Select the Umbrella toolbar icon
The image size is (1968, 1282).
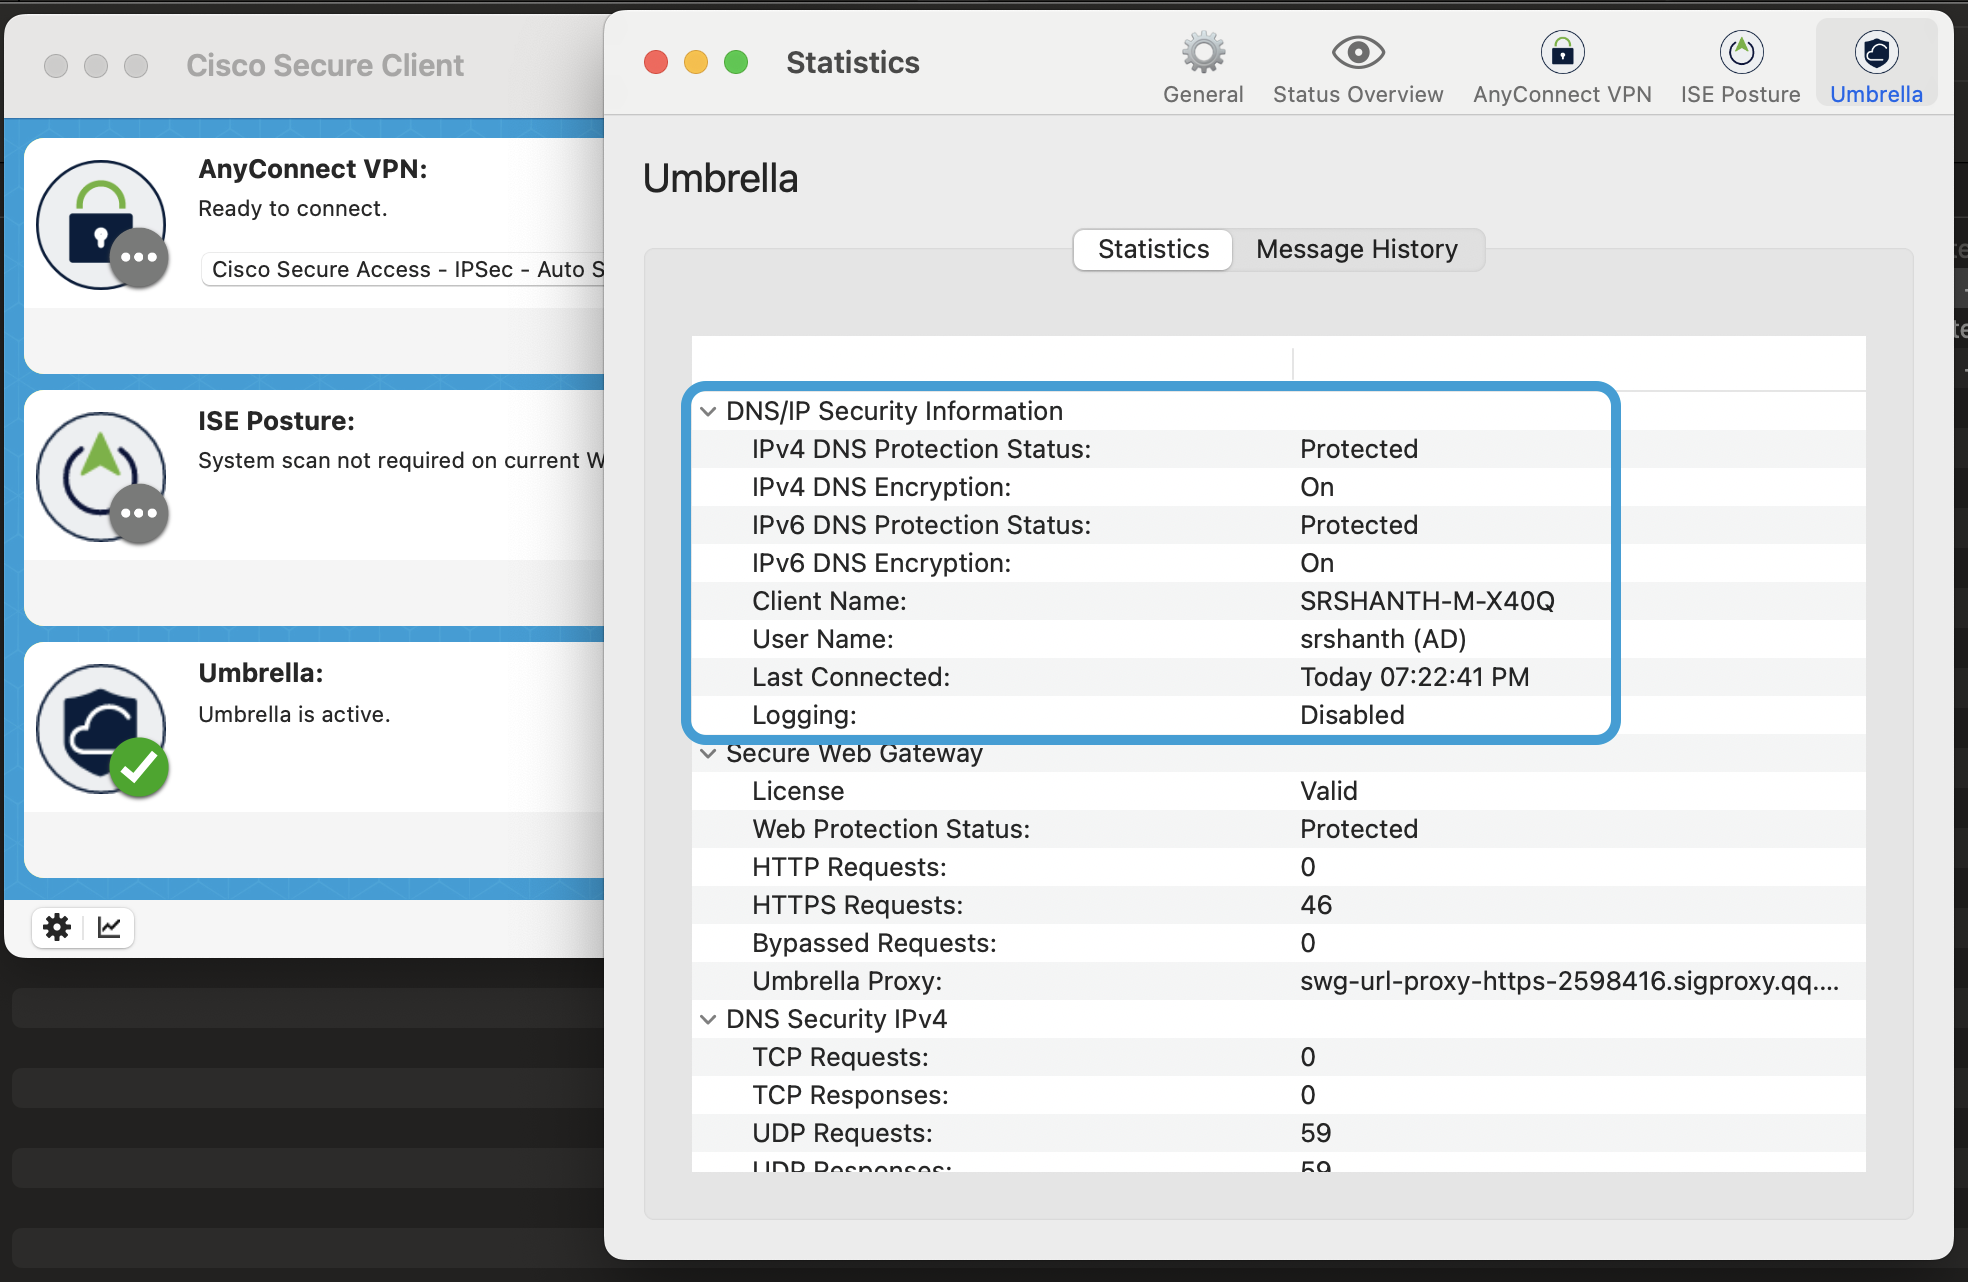click(x=1876, y=52)
